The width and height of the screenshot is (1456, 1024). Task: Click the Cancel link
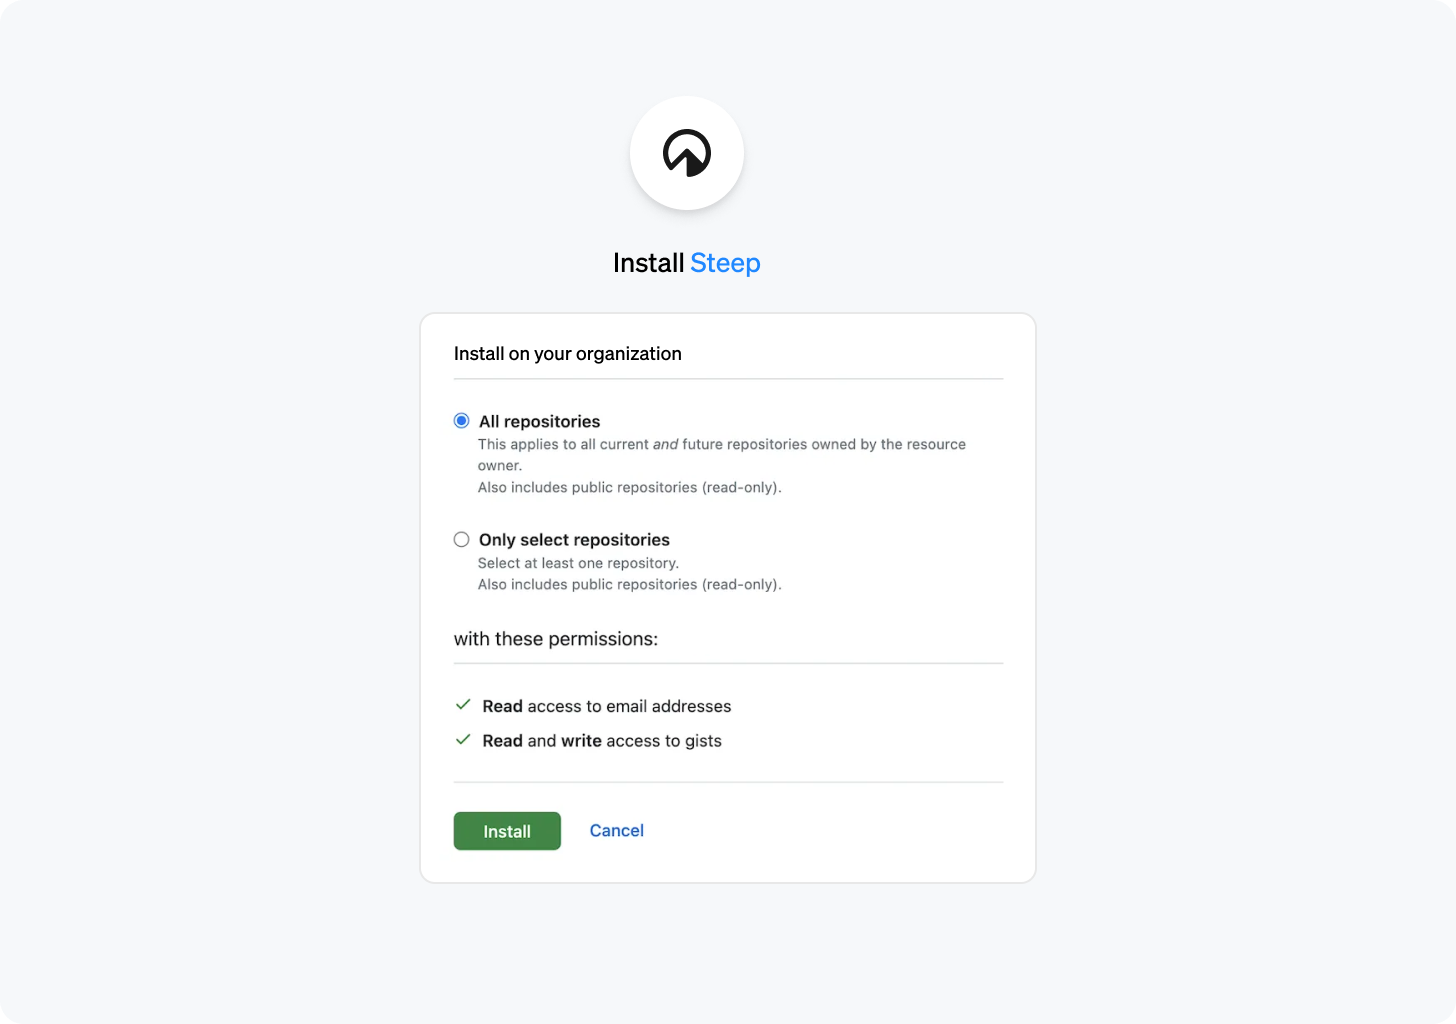pos(616,830)
